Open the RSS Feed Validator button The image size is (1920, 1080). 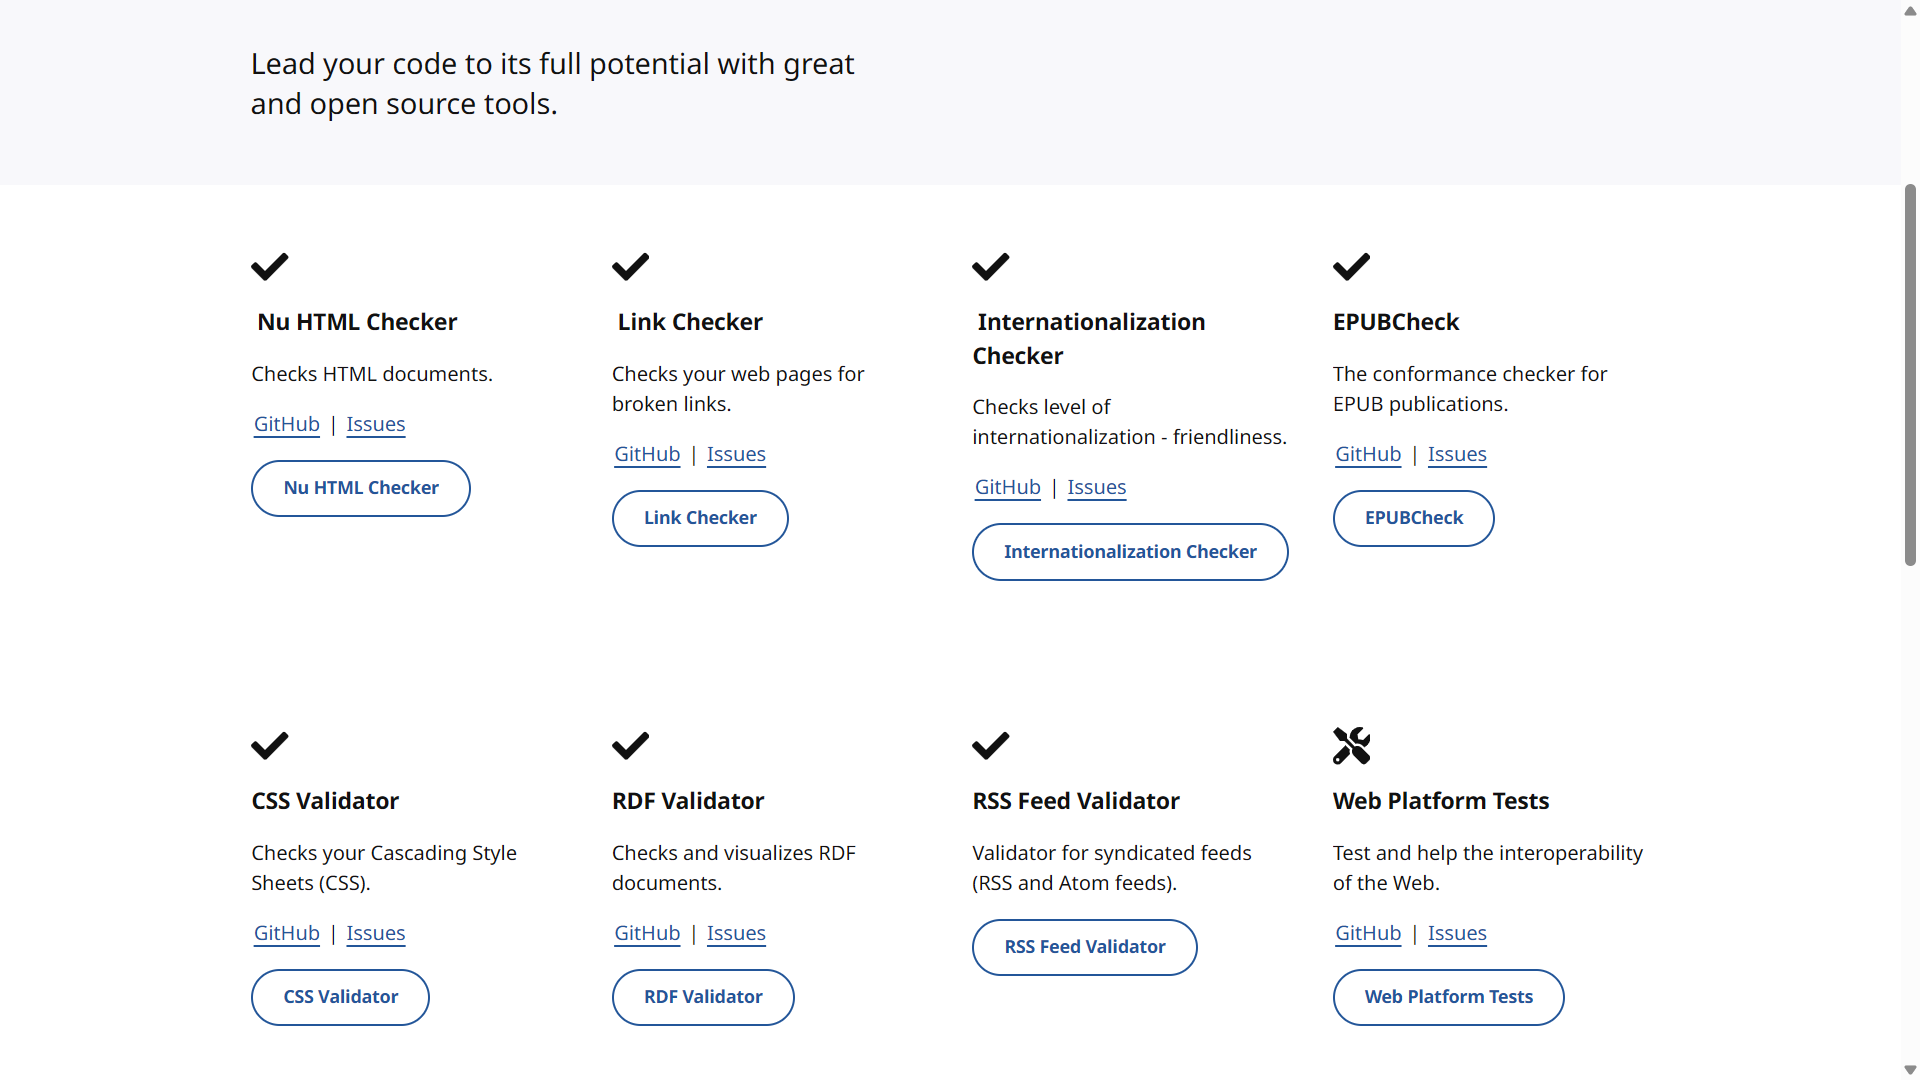1085,947
